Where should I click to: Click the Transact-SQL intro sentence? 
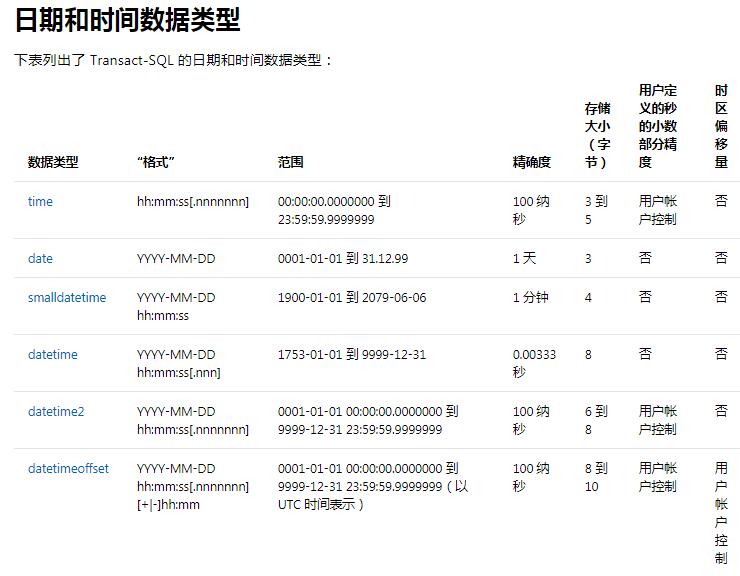[173, 60]
